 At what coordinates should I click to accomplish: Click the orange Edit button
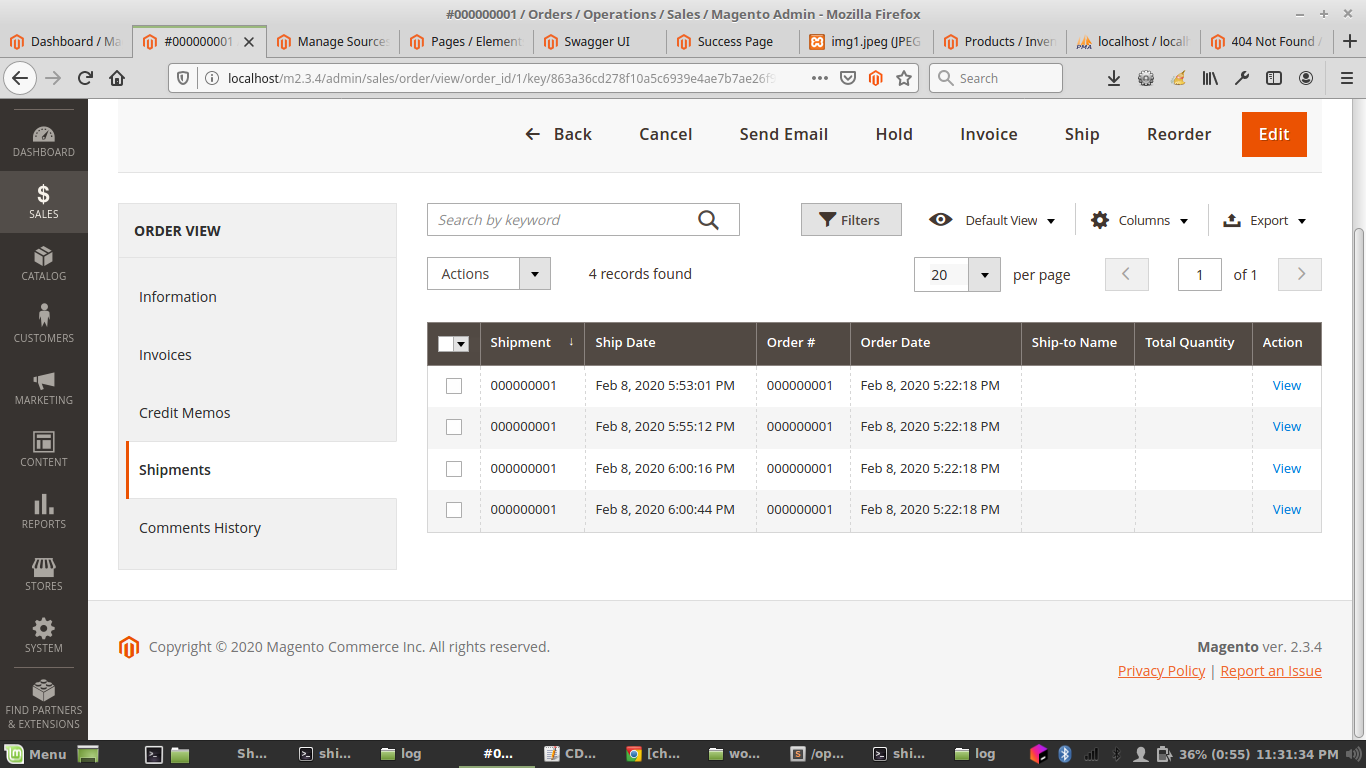pos(1274,134)
